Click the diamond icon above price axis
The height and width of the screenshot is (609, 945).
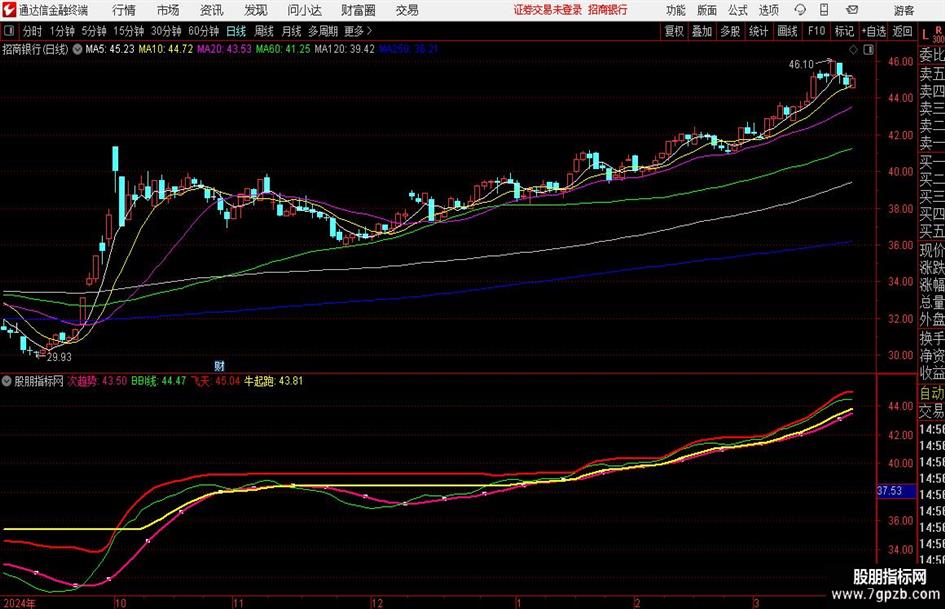[x=853, y=49]
